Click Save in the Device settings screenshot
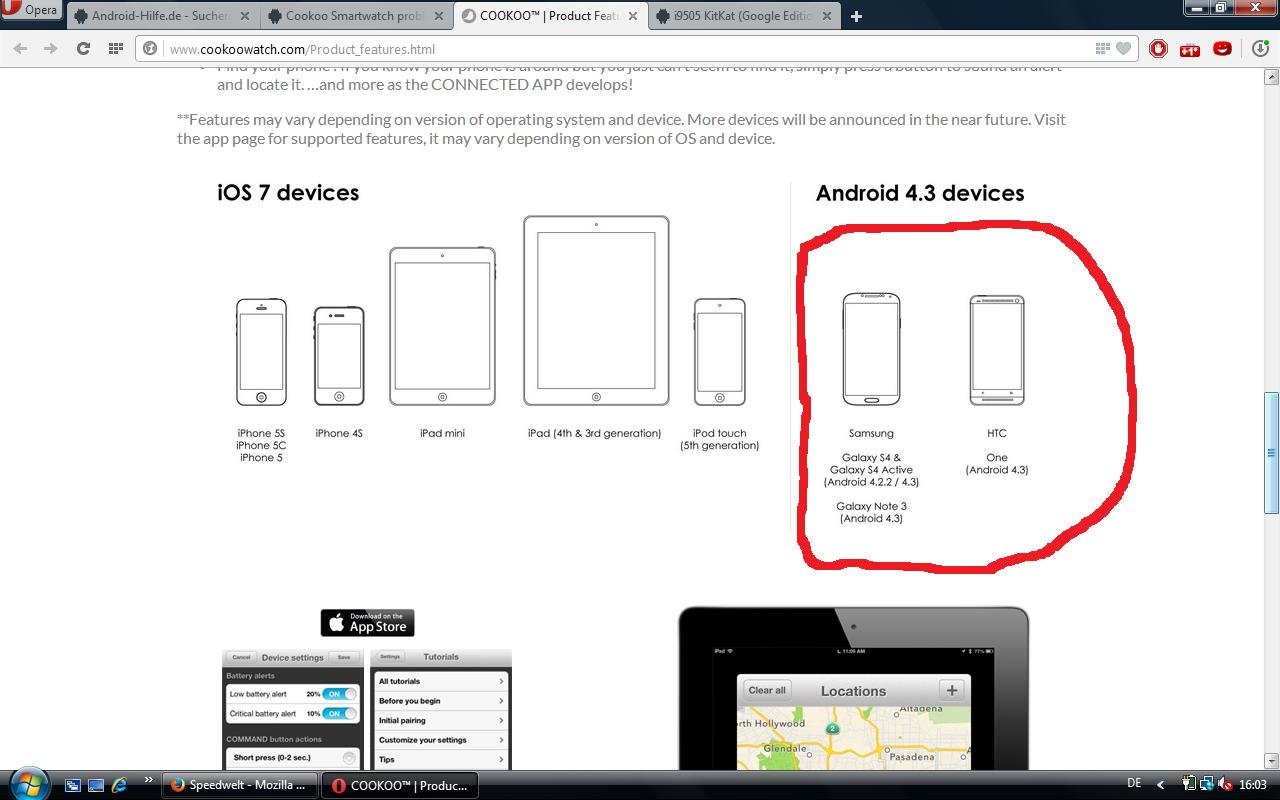This screenshot has height=800, width=1280. [x=344, y=657]
